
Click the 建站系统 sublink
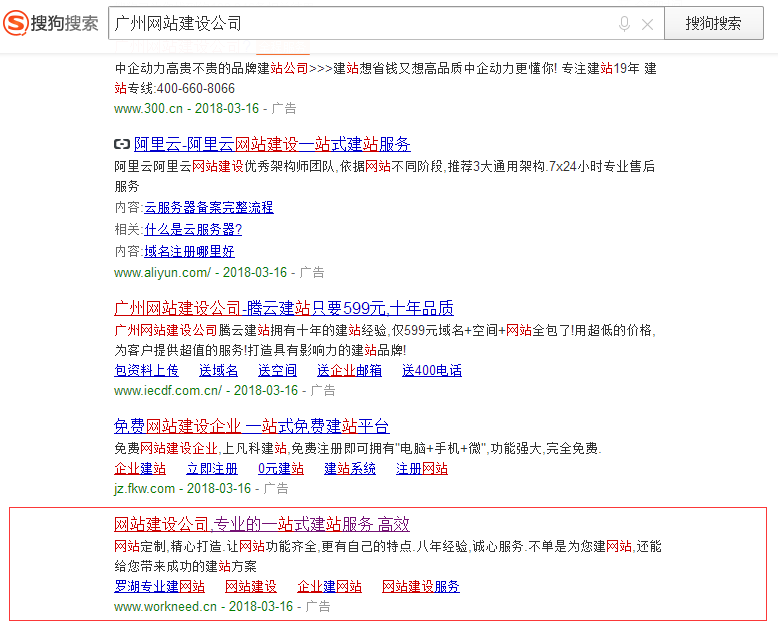coord(350,468)
